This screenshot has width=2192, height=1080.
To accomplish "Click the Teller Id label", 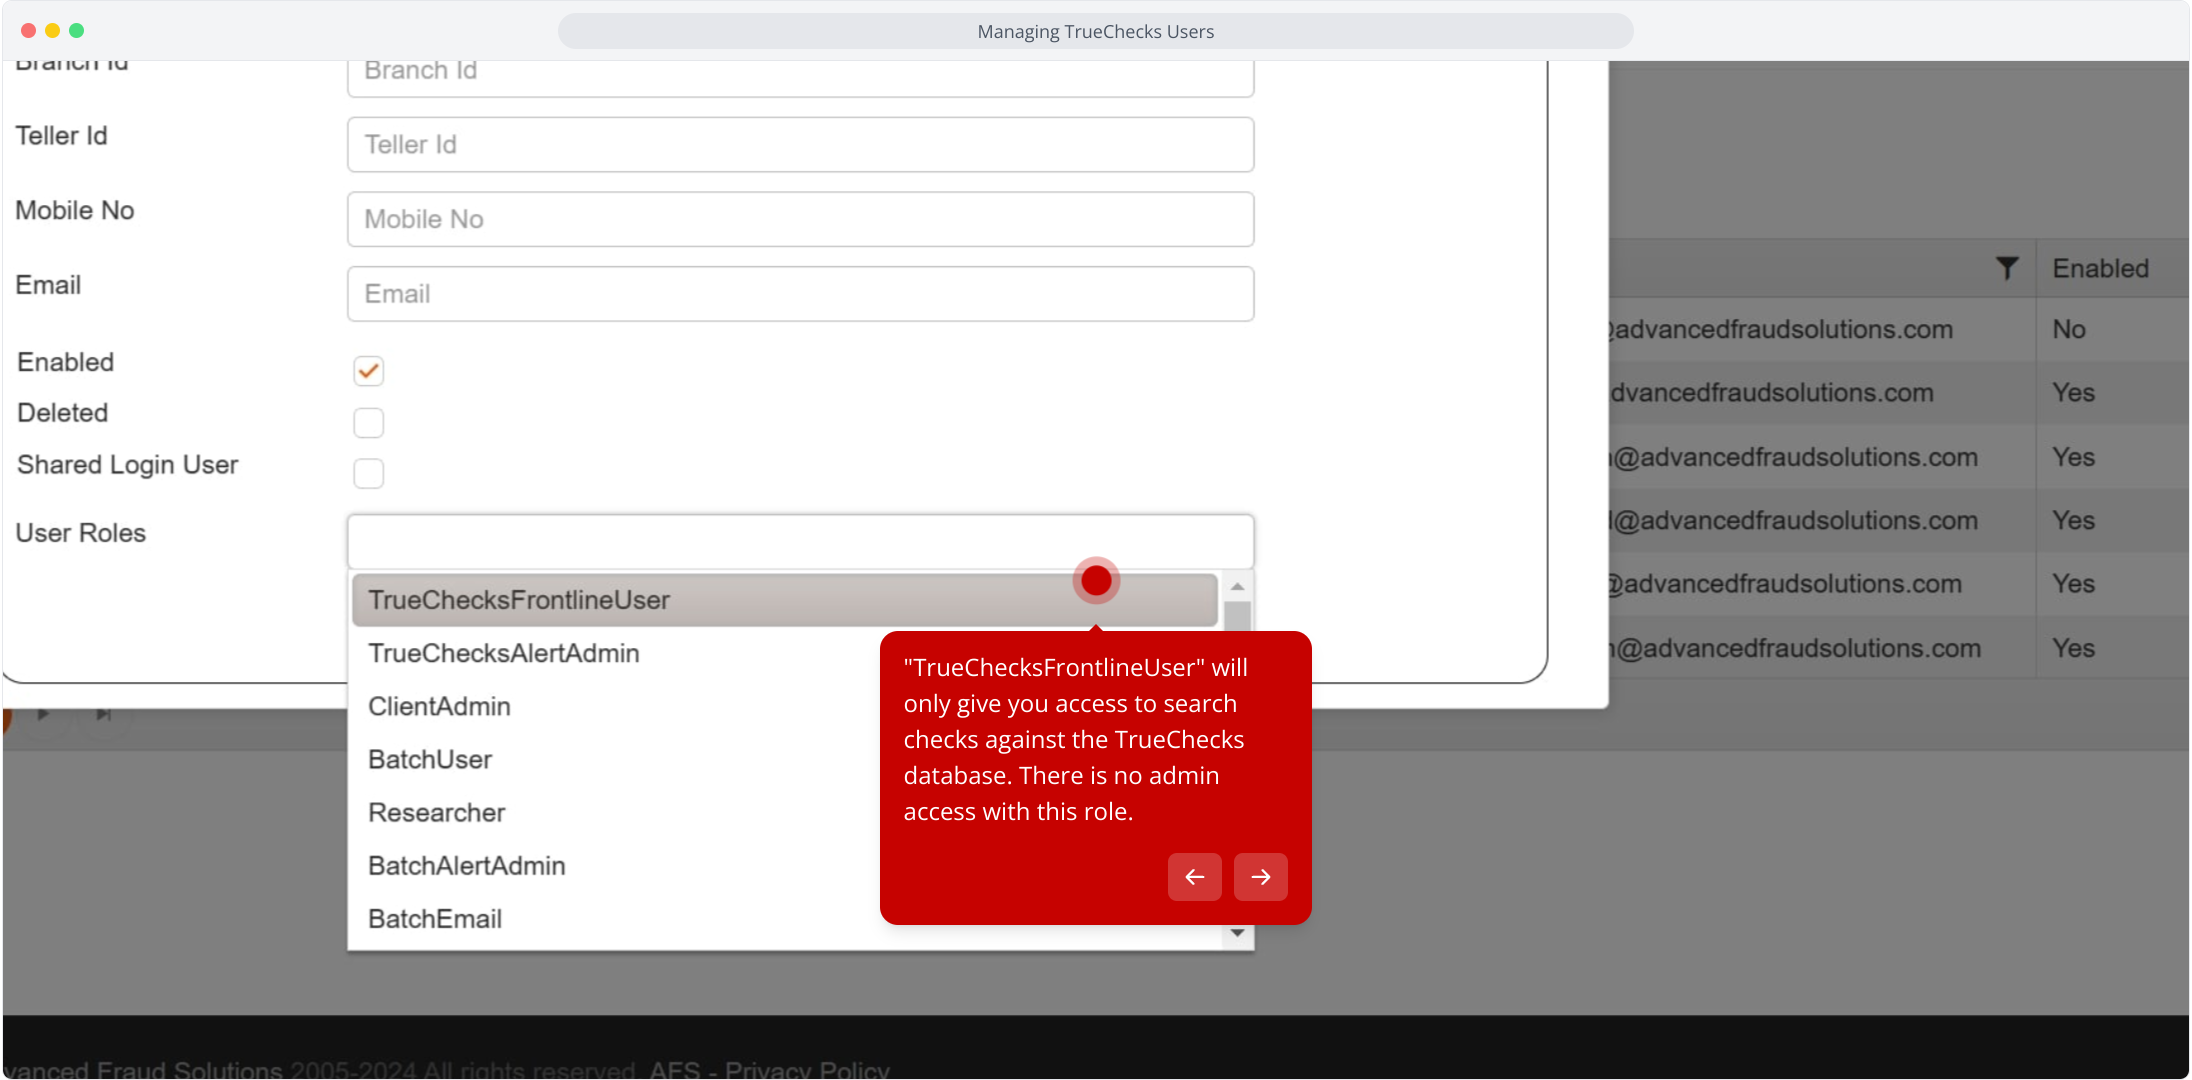I will 61,135.
